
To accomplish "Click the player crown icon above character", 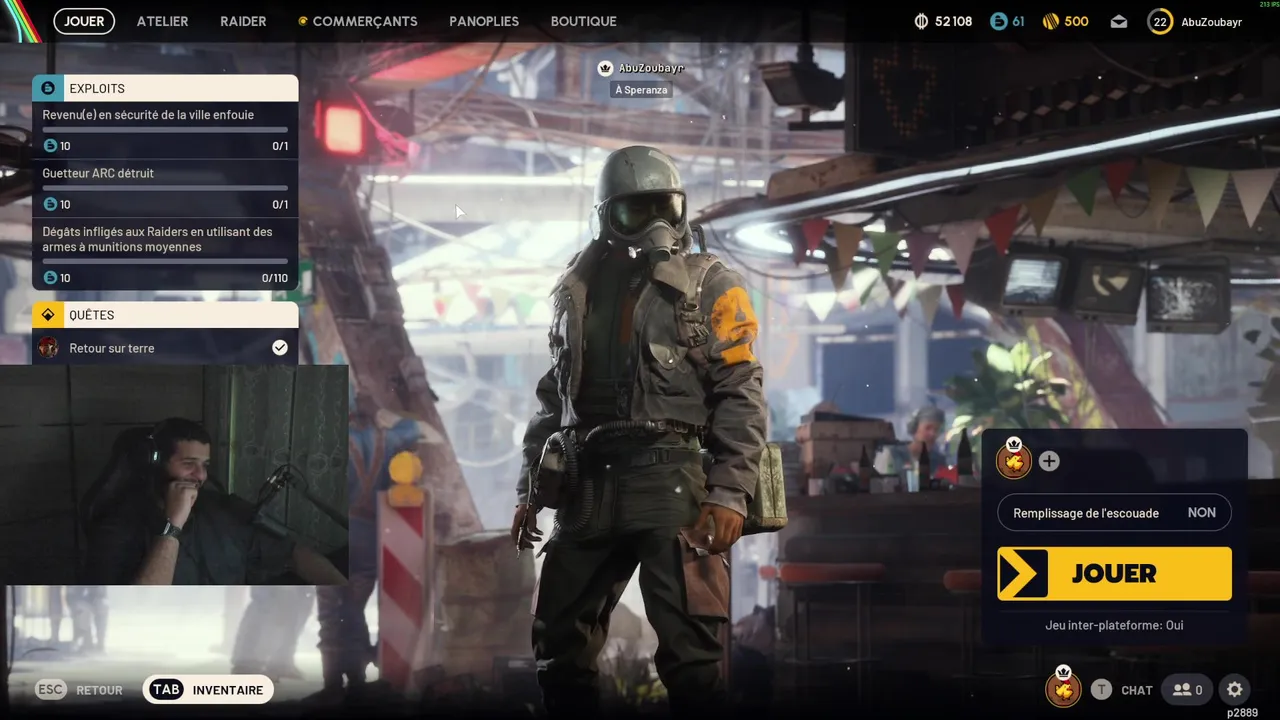I will click(605, 68).
